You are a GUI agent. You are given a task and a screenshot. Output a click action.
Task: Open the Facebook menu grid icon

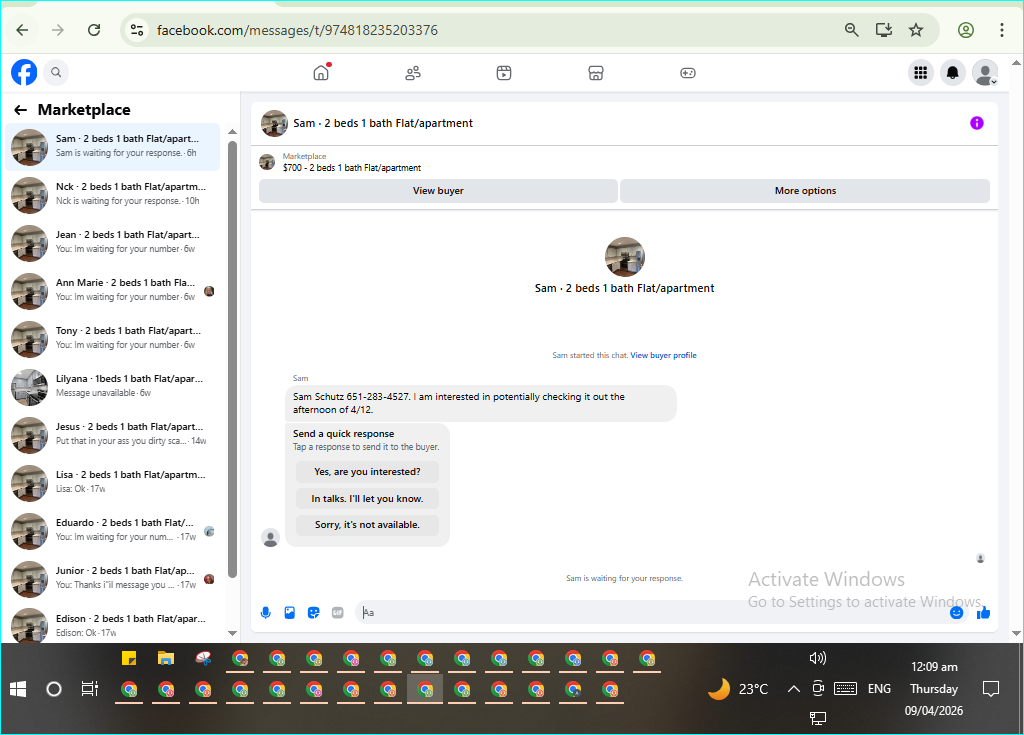point(921,73)
